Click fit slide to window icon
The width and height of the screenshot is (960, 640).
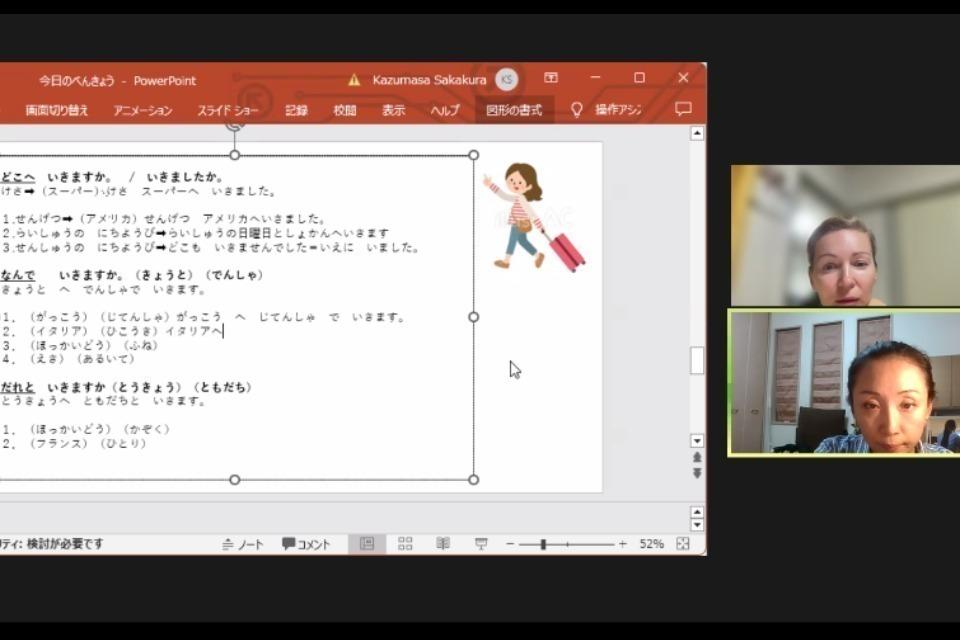tap(683, 544)
